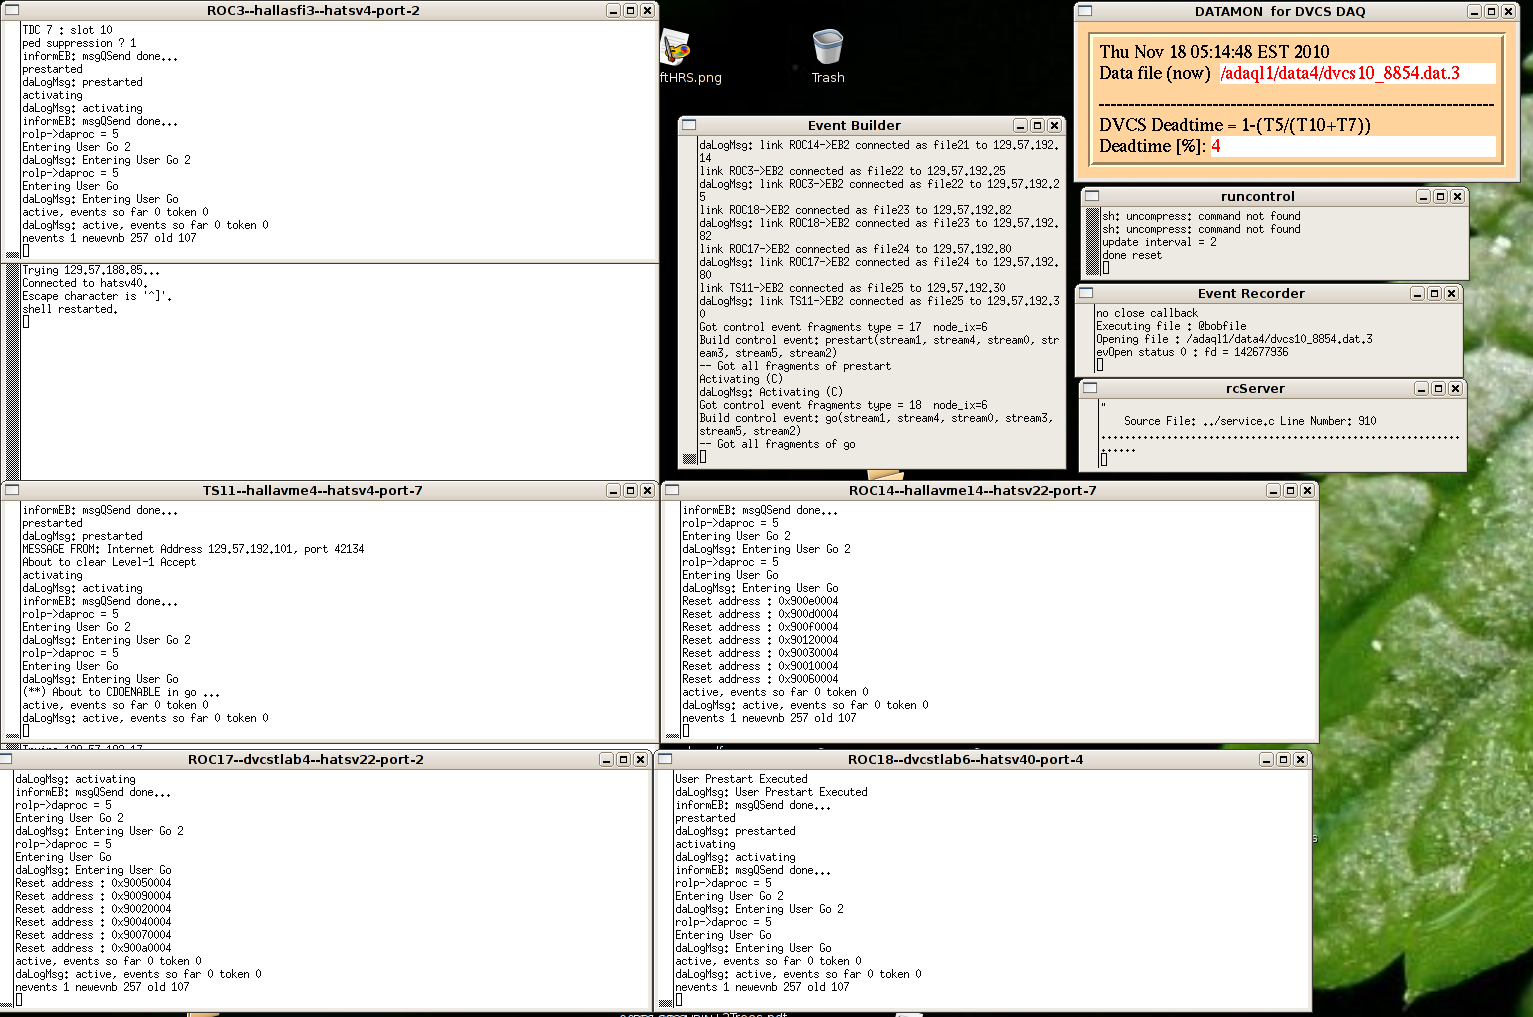Open window menu of Event Recorder
This screenshot has height=1017, width=1533.
pyautogui.click(x=1086, y=294)
